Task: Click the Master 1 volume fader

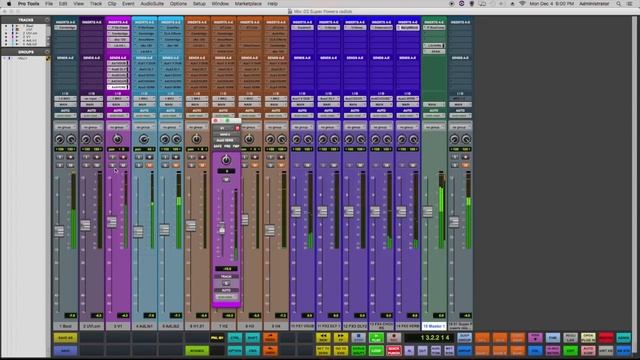Action: click(428, 211)
